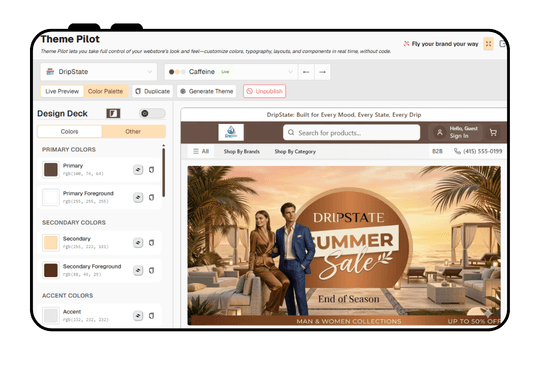Screen dimensions: 540x384
Task: Click the copy icon in Secondary Foreground row
Action: 151,270
